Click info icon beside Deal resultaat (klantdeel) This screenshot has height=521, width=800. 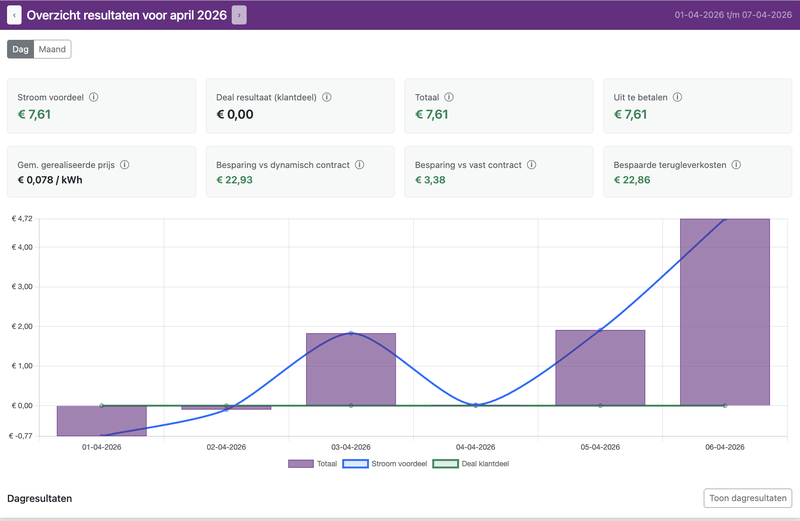tap(327, 97)
